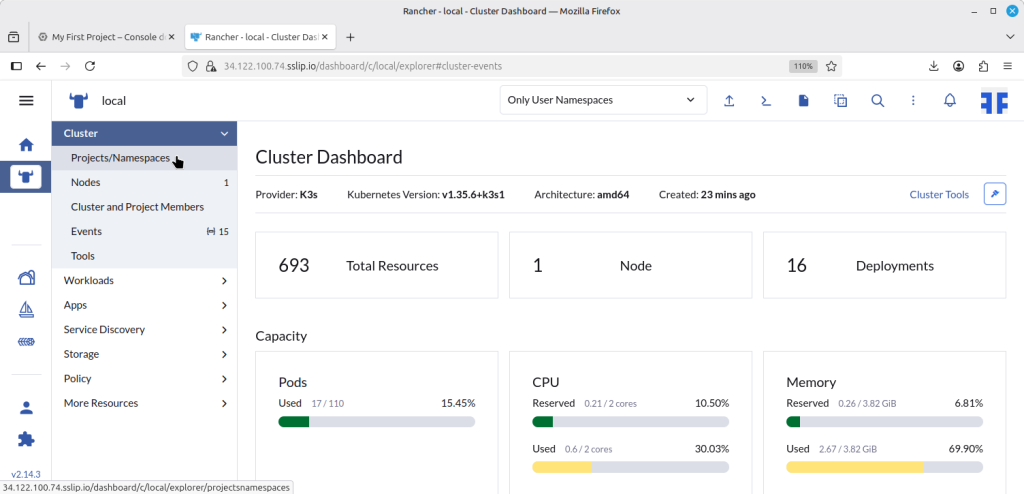This screenshot has height=494, width=1024.
Task: Click the CPU Used progress bar
Action: [x=630, y=467]
